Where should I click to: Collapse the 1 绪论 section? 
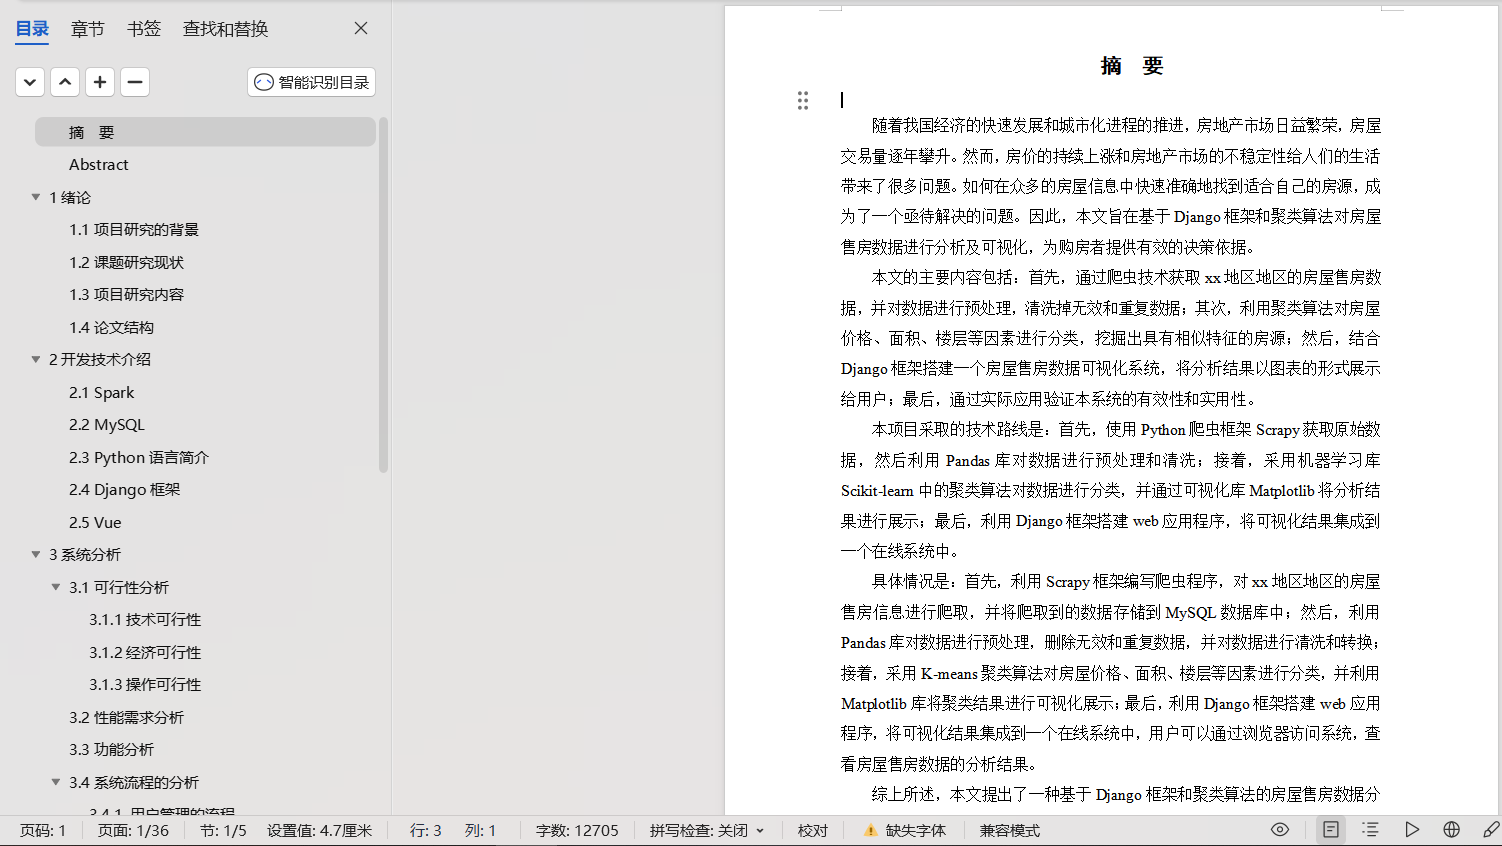click(36, 198)
